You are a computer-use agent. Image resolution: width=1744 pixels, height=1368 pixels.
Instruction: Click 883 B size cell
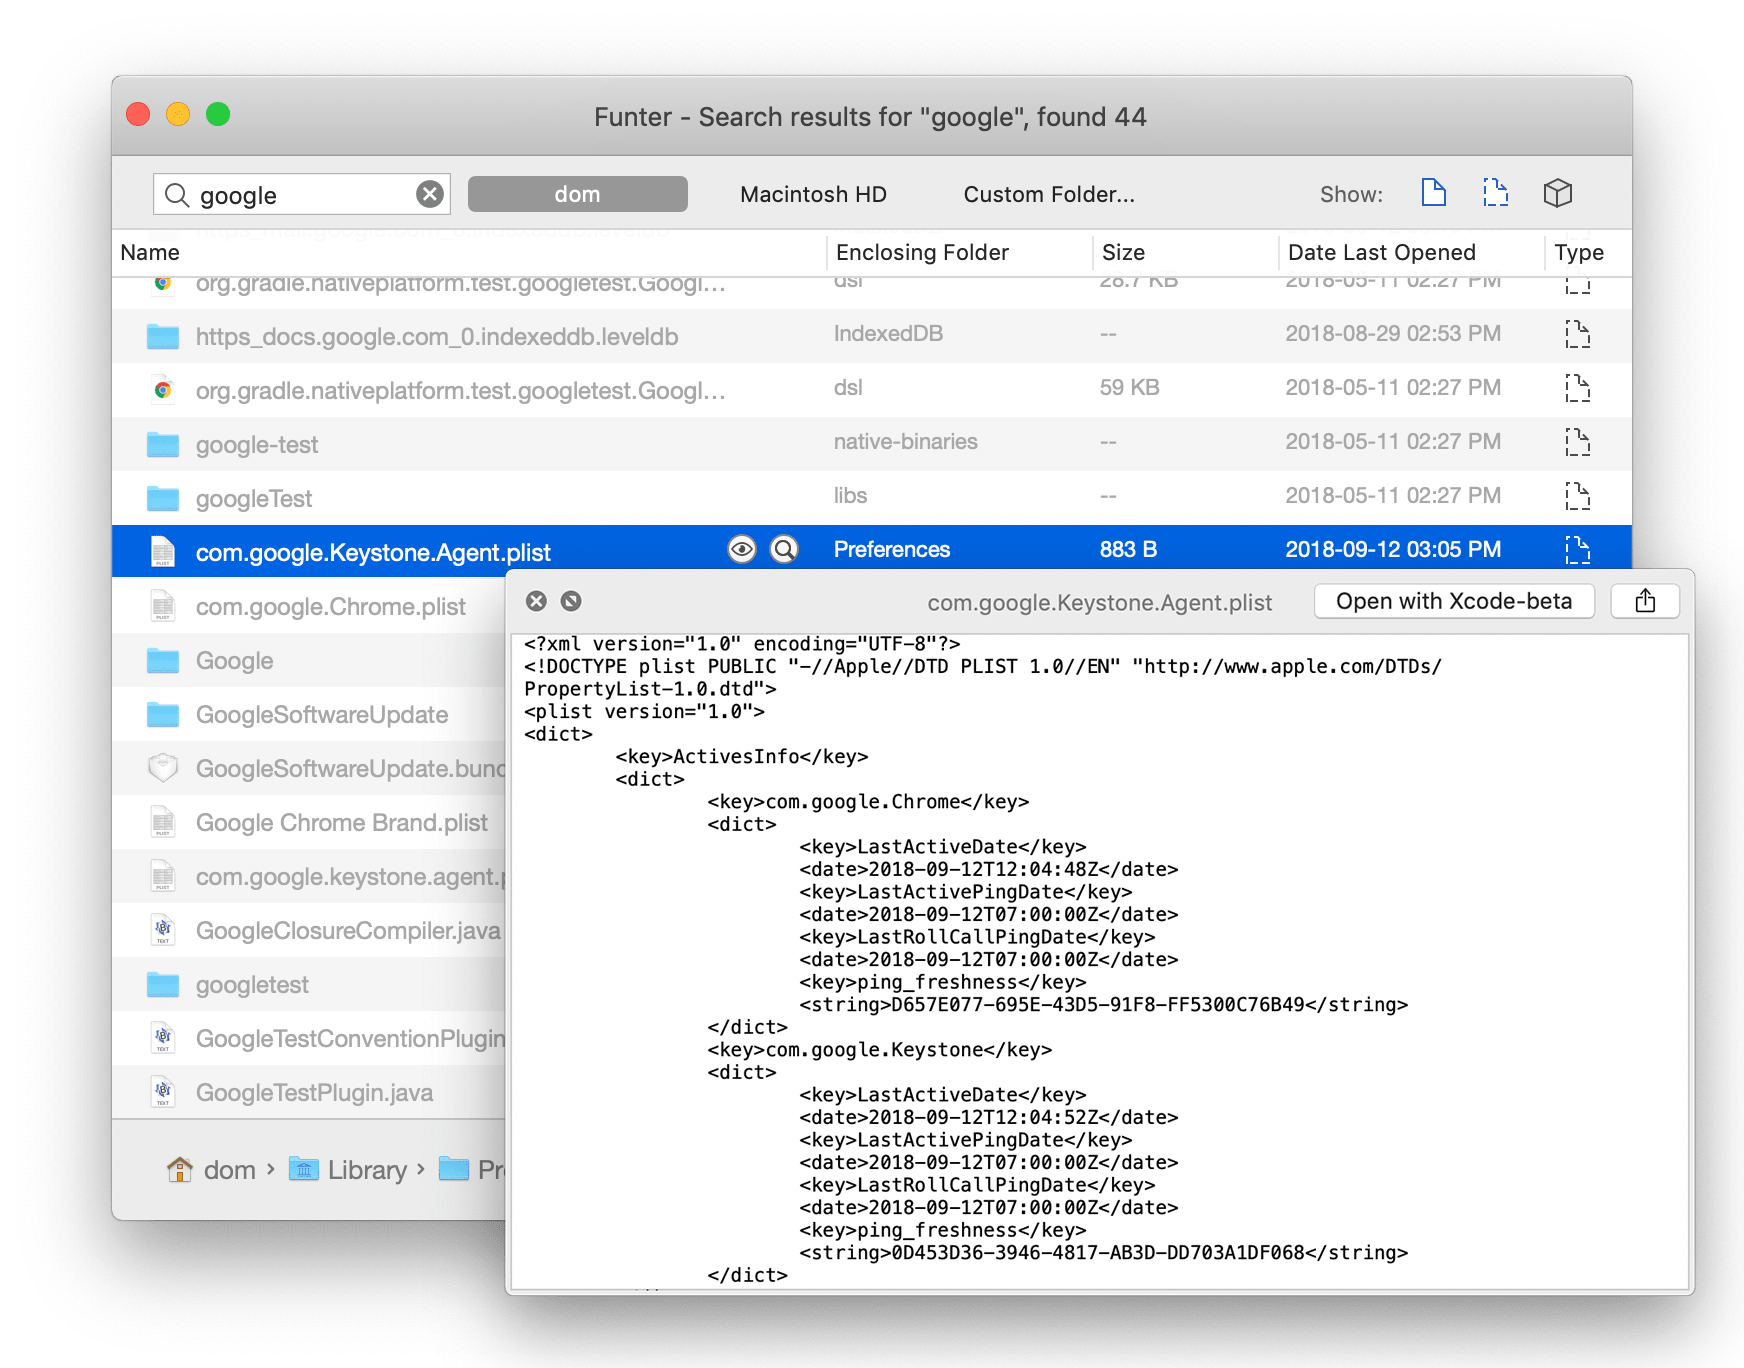point(1128,549)
